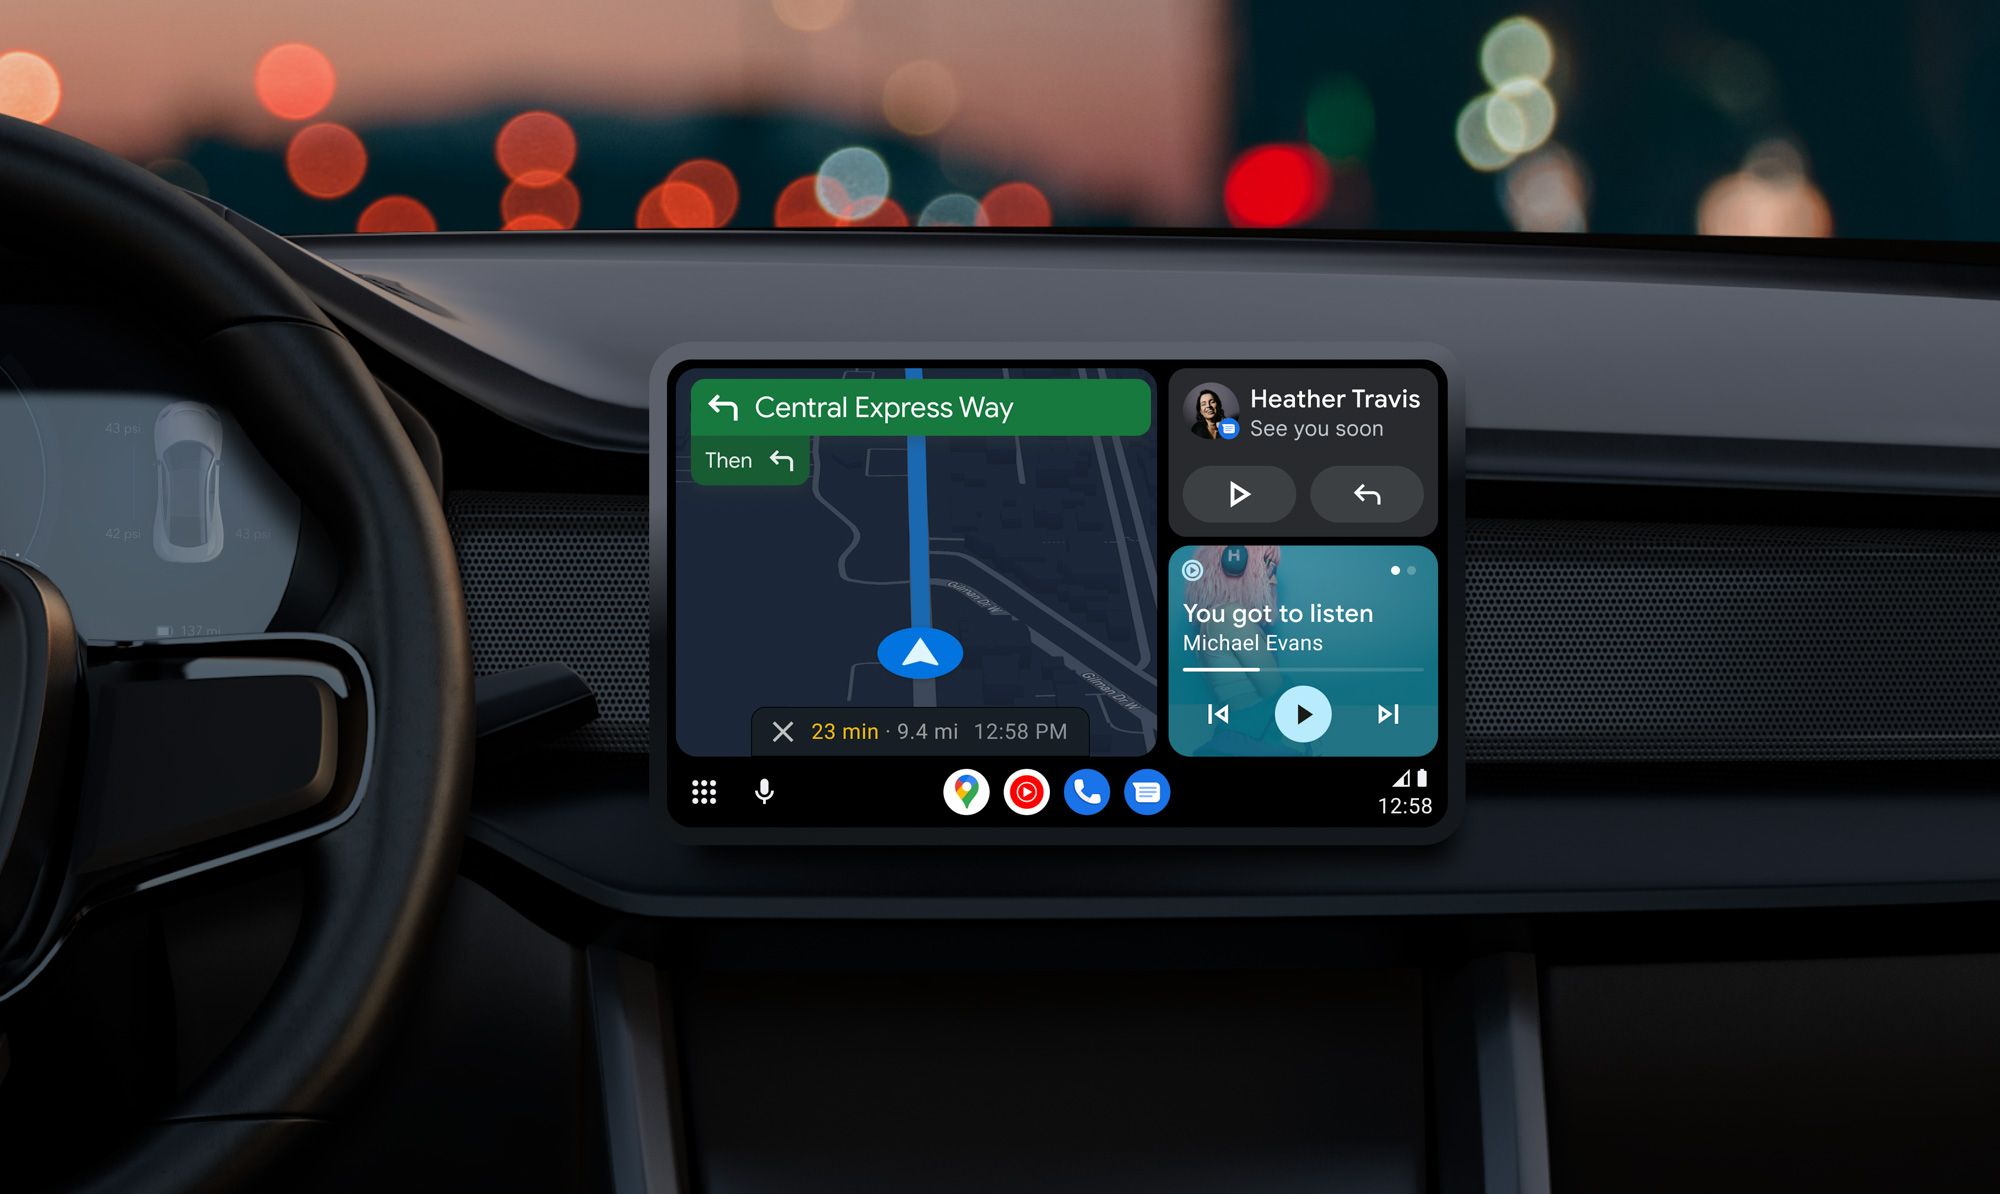Open Phone dialer app
Viewport: 2000px width, 1194px height.
[1082, 793]
